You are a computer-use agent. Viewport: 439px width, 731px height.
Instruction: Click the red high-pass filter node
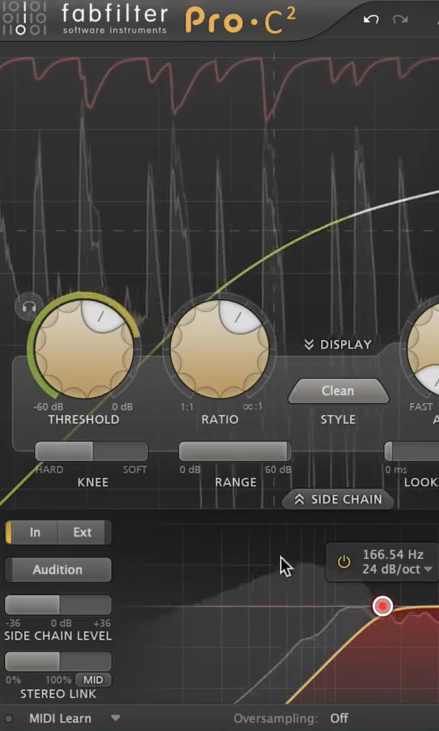[383, 606]
